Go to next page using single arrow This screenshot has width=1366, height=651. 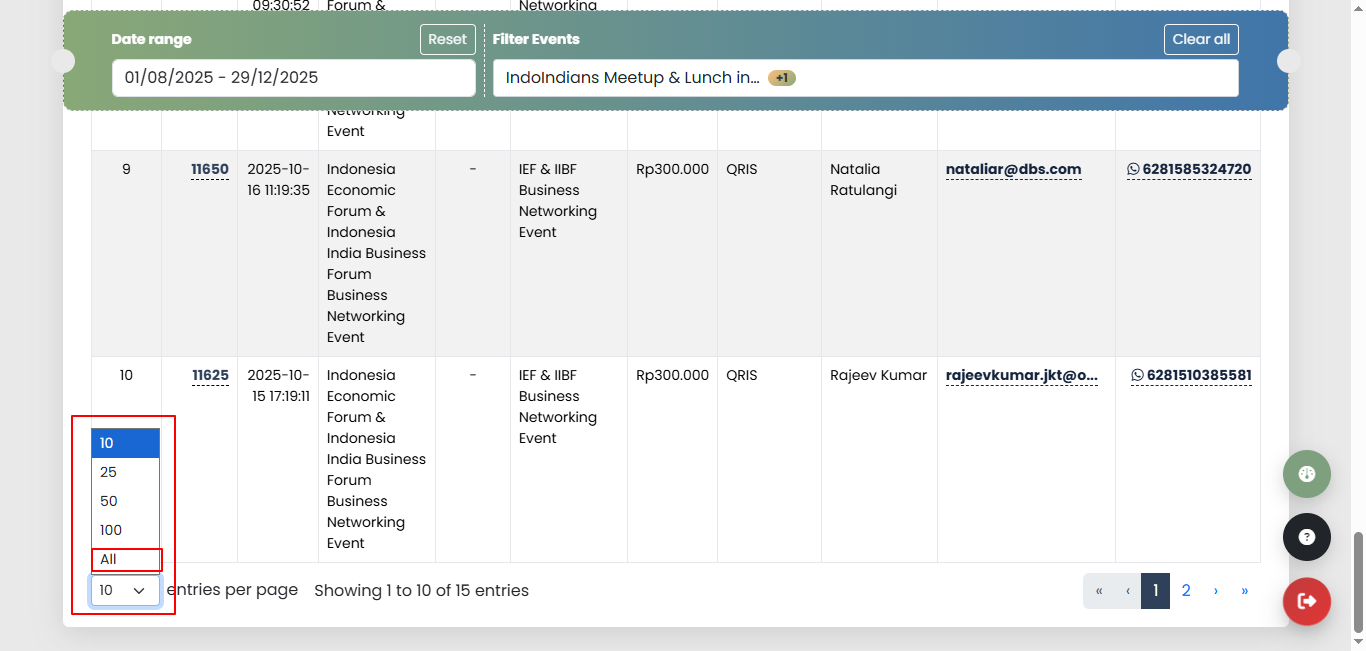[1215, 591]
